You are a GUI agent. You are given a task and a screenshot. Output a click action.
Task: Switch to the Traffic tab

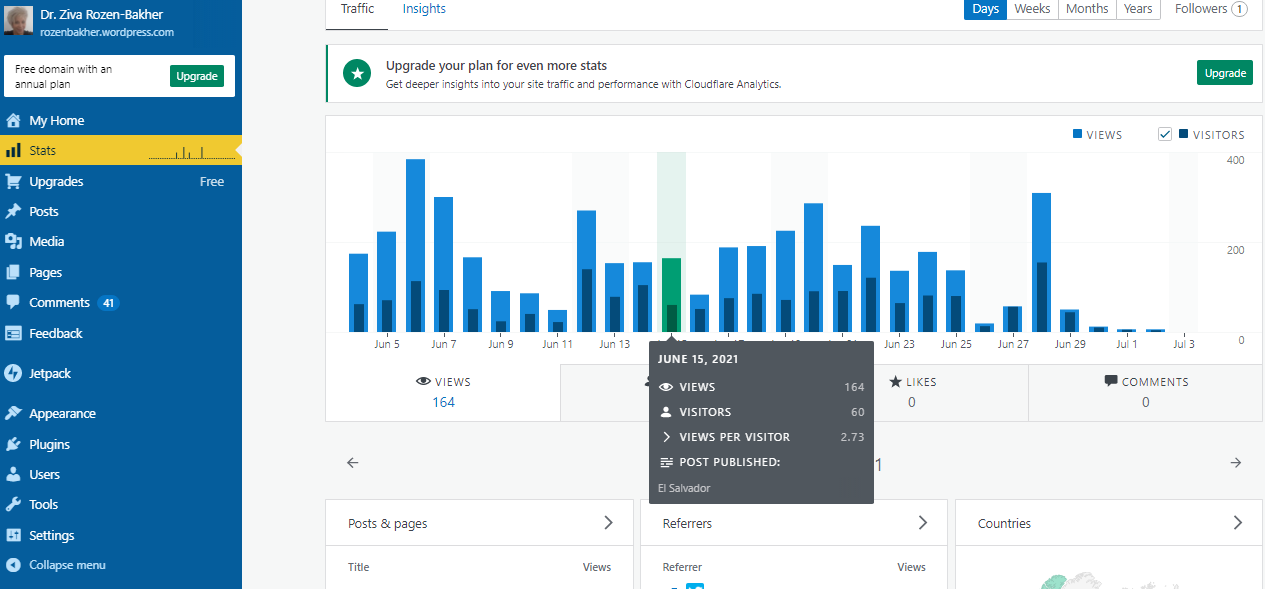coord(357,9)
